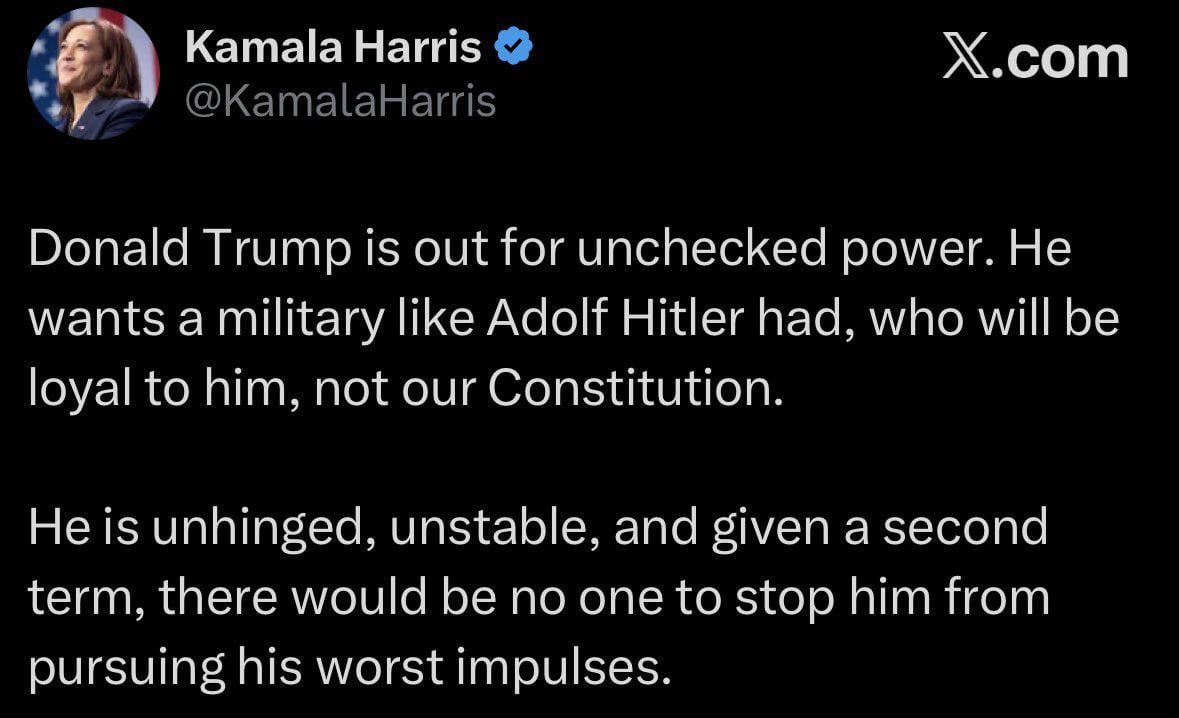The height and width of the screenshot is (718, 1179).
Task: Click the blue verified checkmark badge
Action: click(x=514, y=46)
